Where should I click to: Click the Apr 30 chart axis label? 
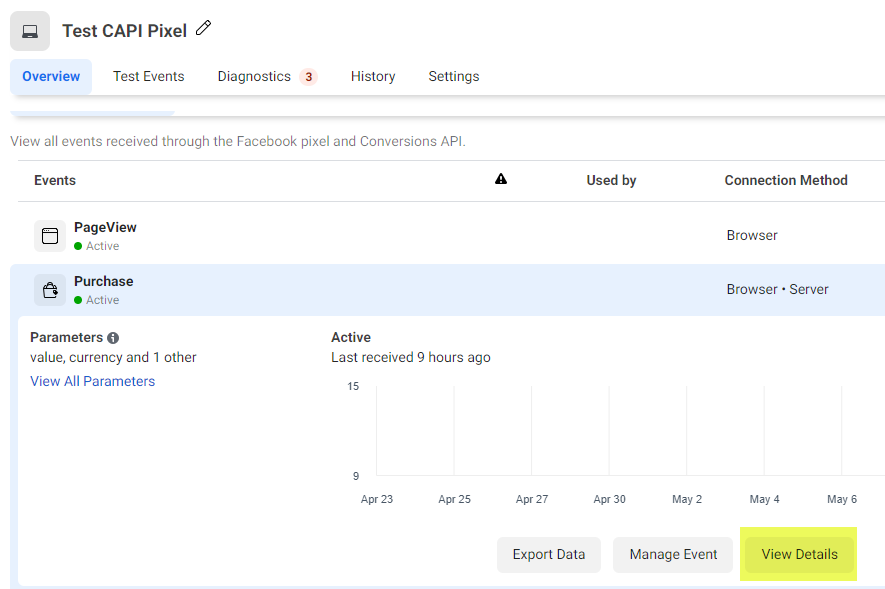click(610, 499)
